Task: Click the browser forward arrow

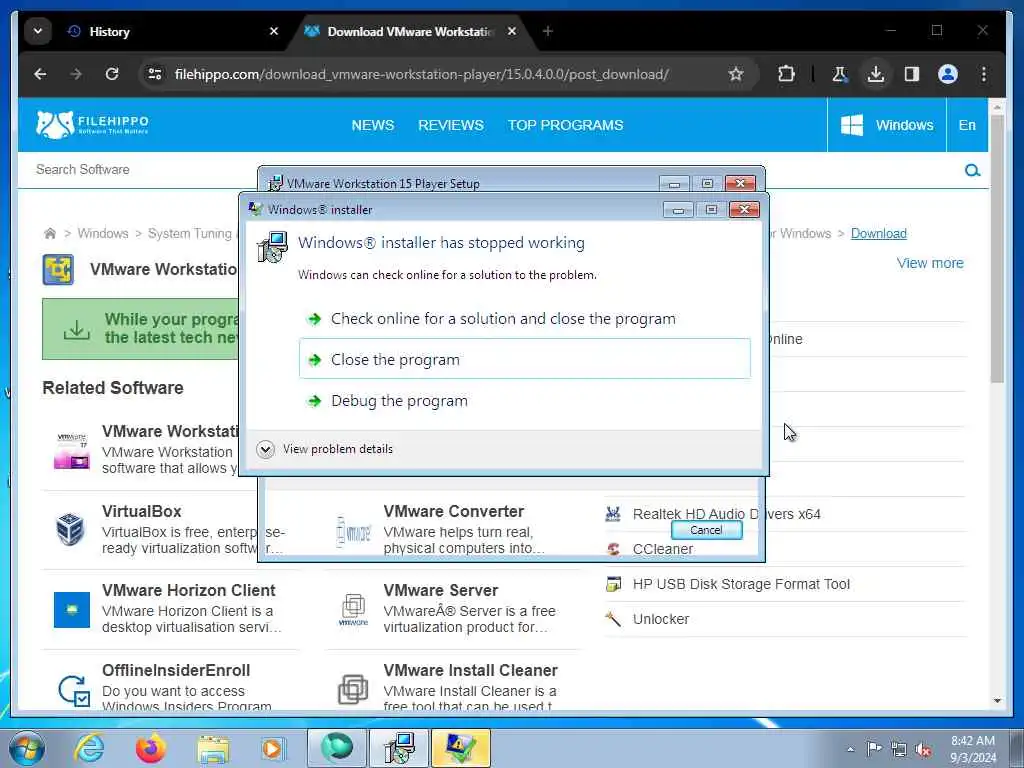Action: point(76,74)
